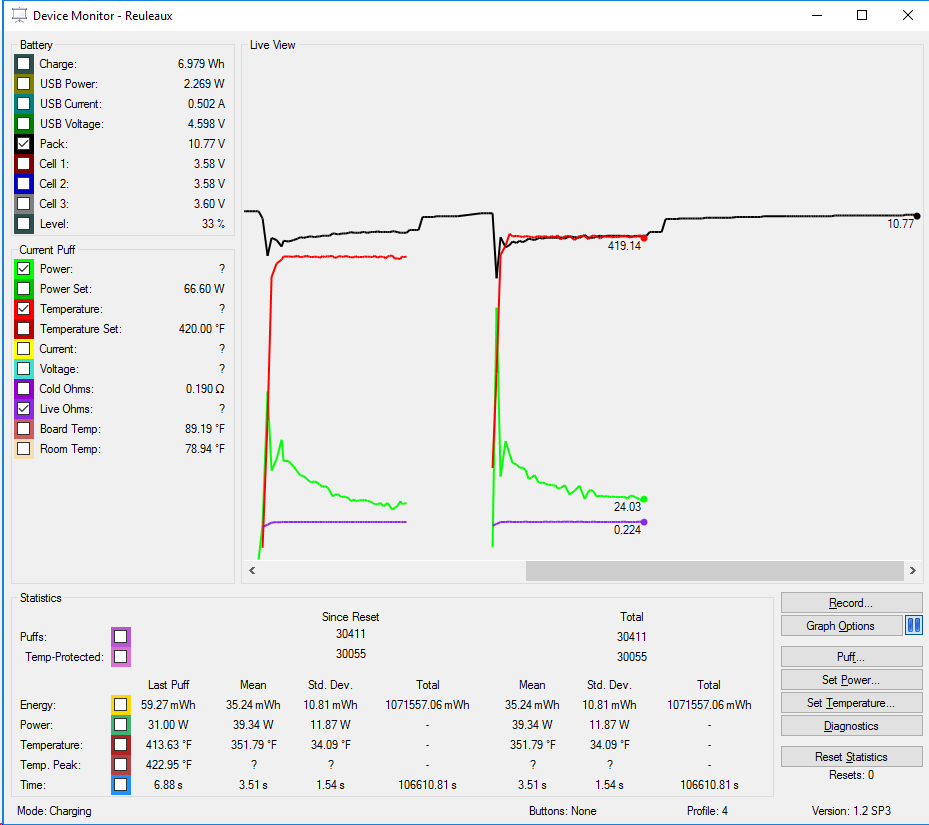Click the Reset Statistics button

851,757
